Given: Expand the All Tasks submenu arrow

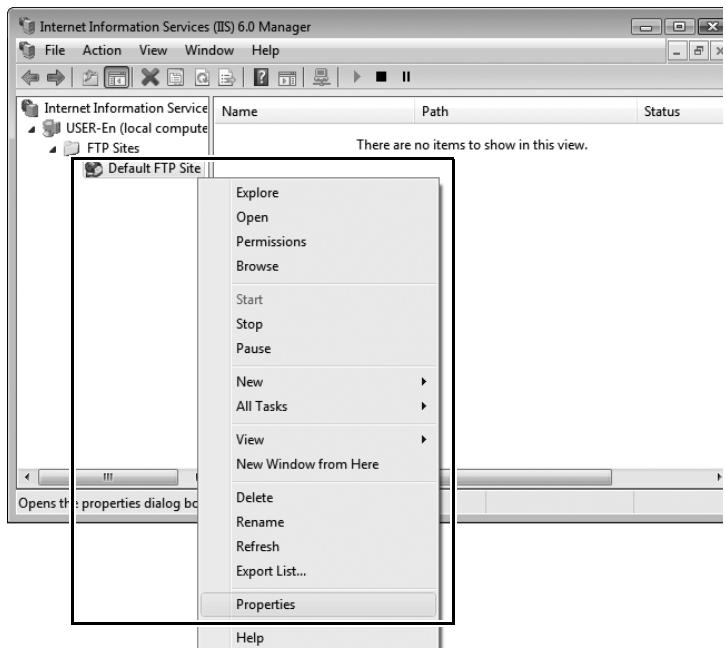Looking at the screenshot, I should [424, 406].
